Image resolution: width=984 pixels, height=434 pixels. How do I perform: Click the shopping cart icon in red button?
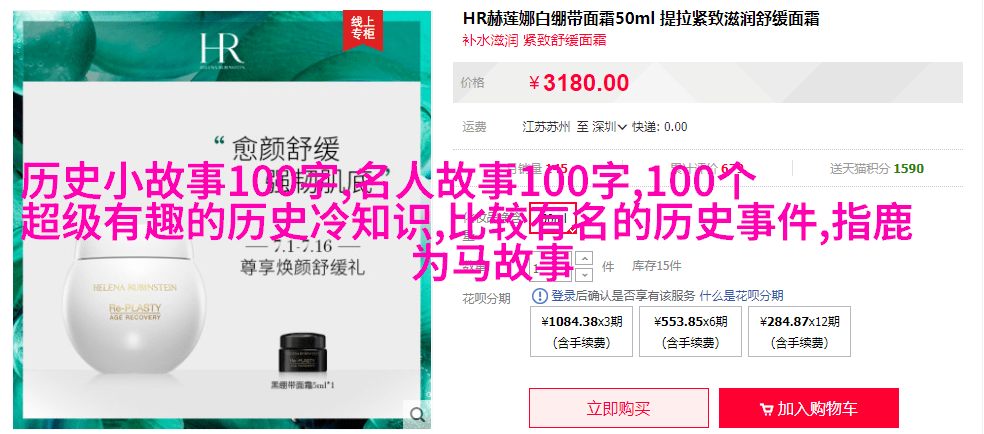766,410
